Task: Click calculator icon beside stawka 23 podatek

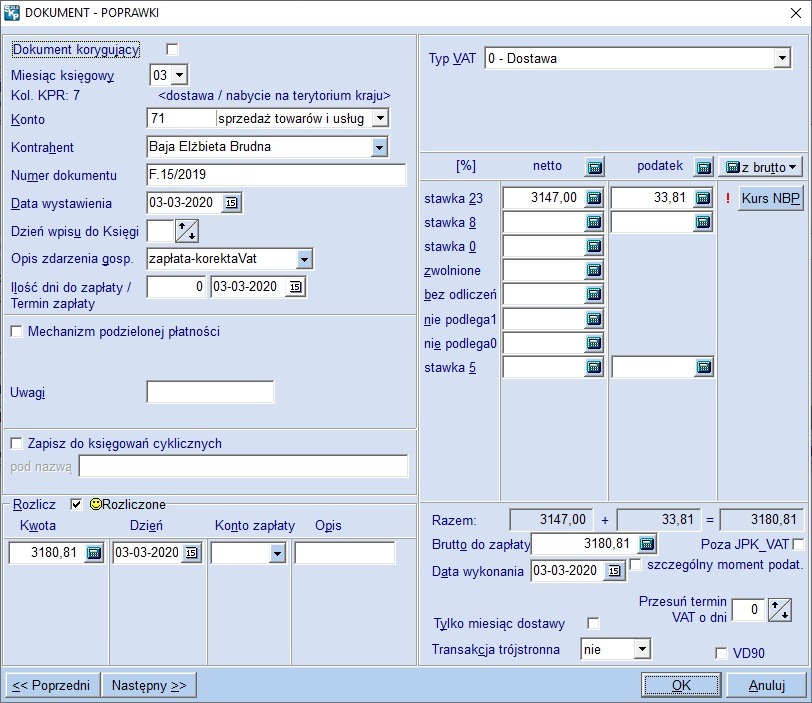Action: tap(703, 198)
